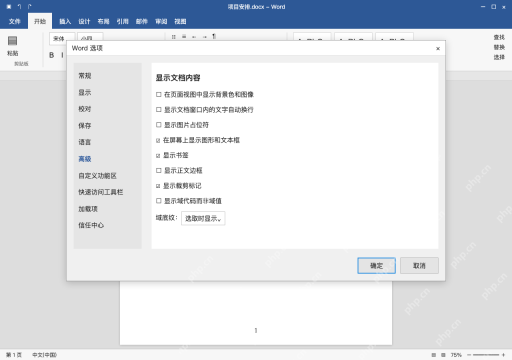
Task: Select 快速访问工具栏 in options sidebar
Action: tap(101, 192)
